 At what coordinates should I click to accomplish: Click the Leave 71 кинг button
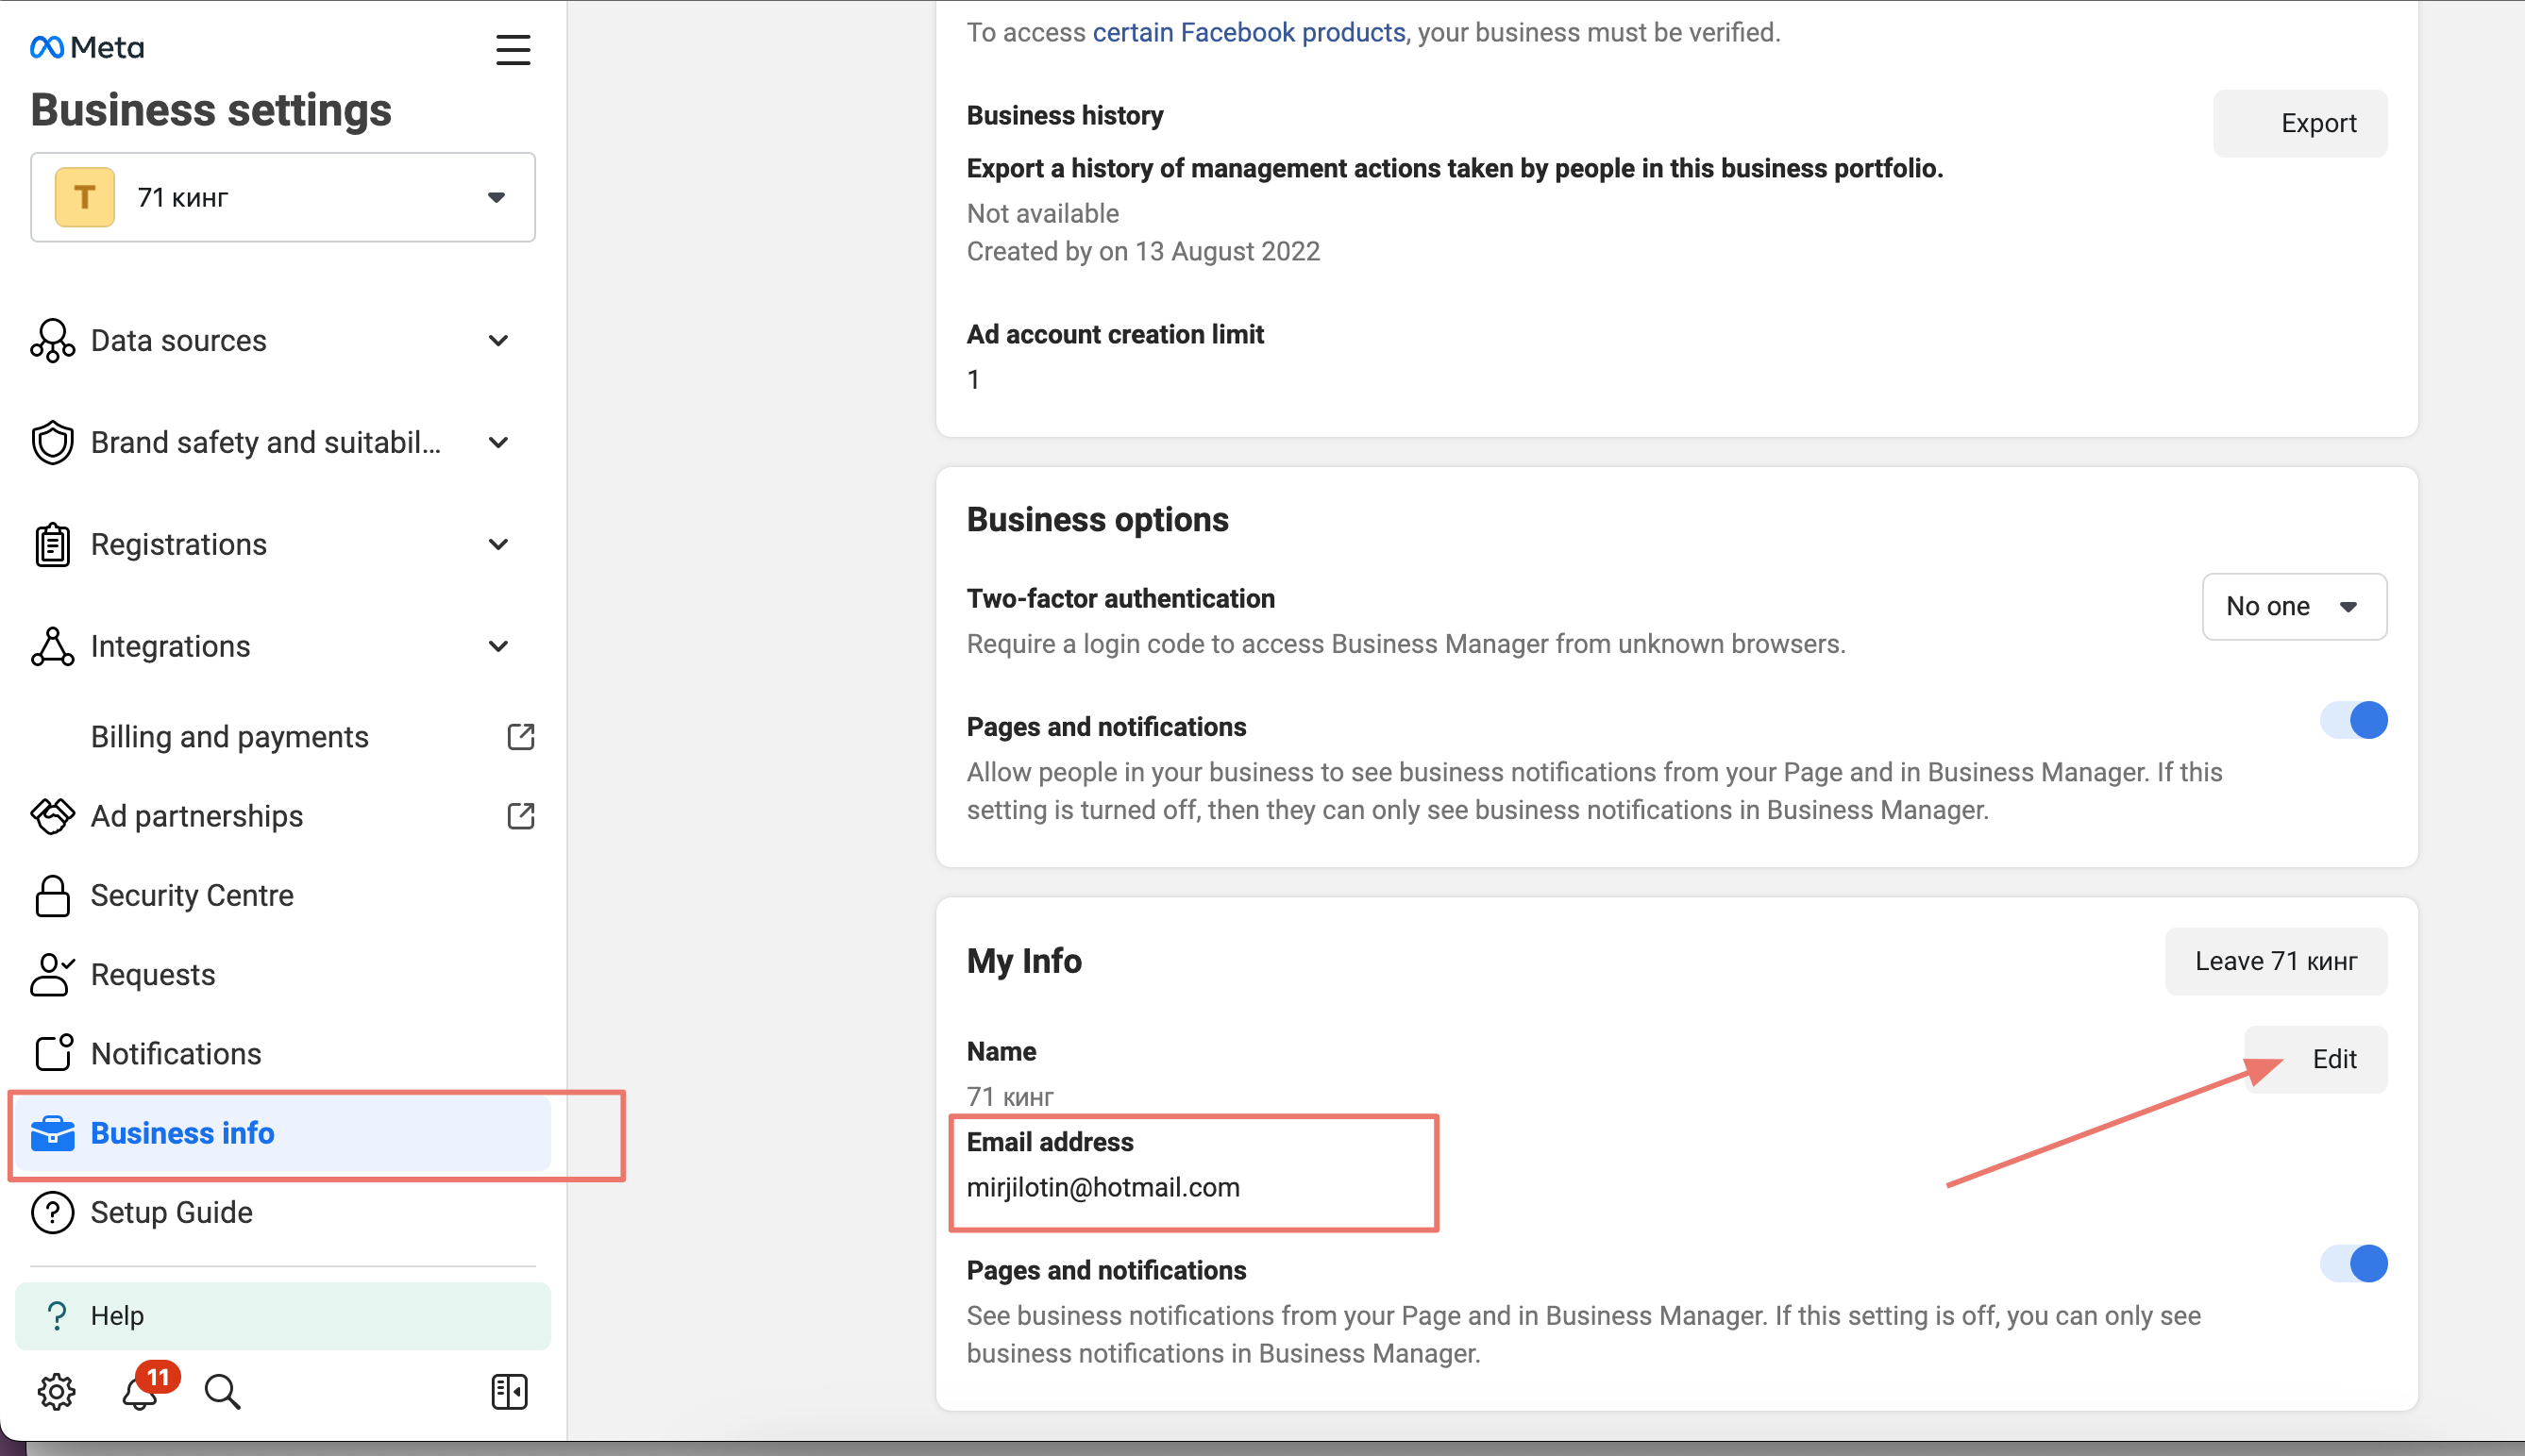pos(2275,961)
